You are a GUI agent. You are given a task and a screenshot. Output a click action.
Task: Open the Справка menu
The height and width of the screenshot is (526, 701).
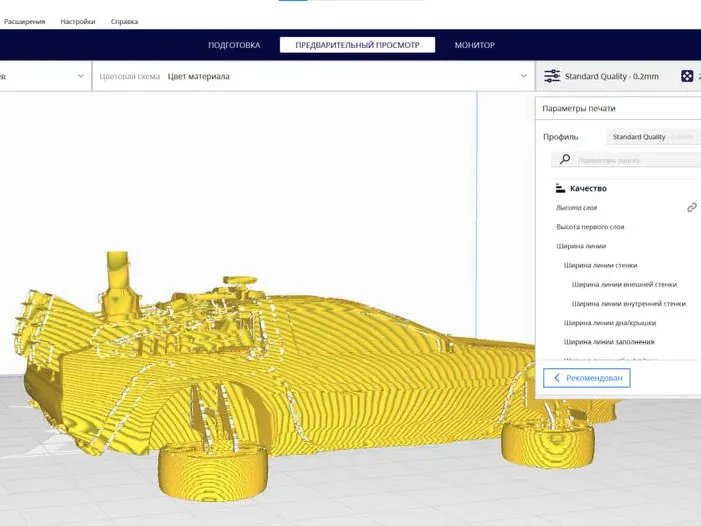click(x=124, y=21)
